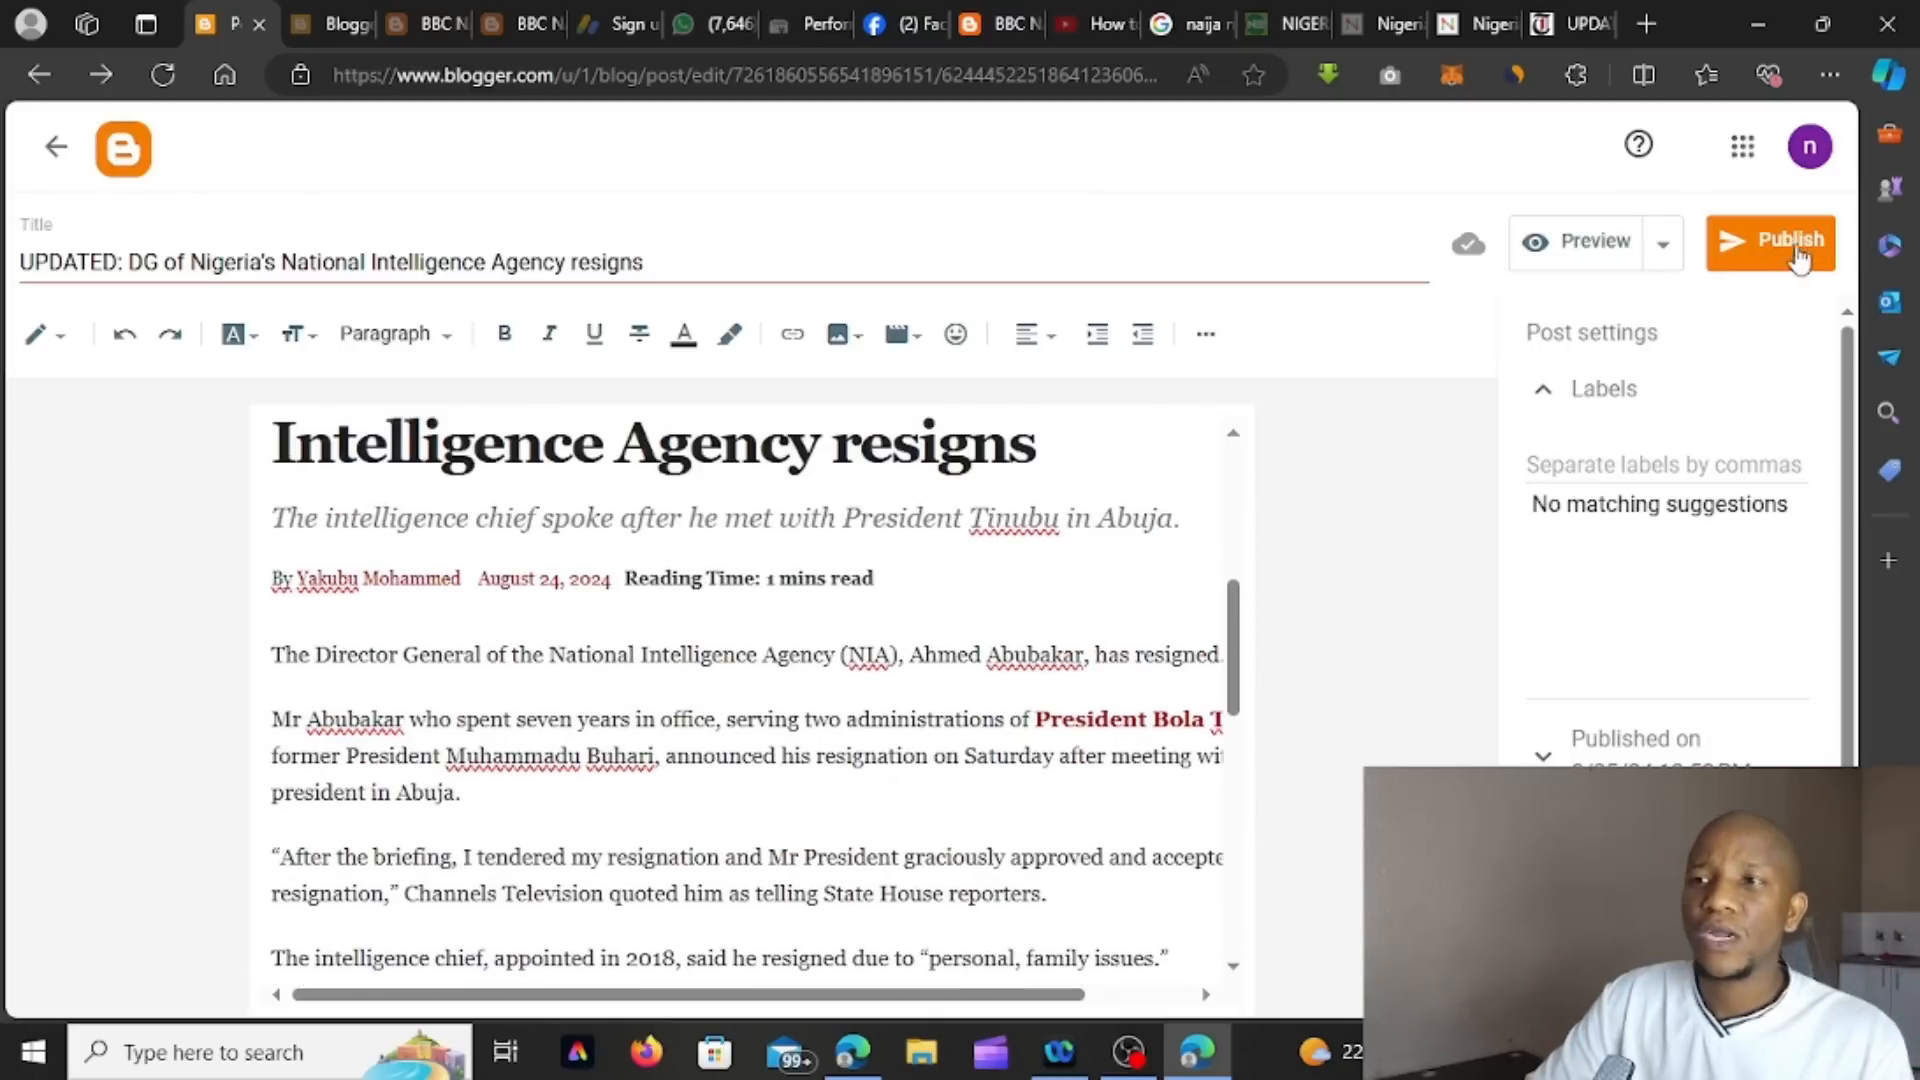The image size is (1920, 1080).
Task: Click the cloud saved status icon
Action: [x=1468, y=243]
